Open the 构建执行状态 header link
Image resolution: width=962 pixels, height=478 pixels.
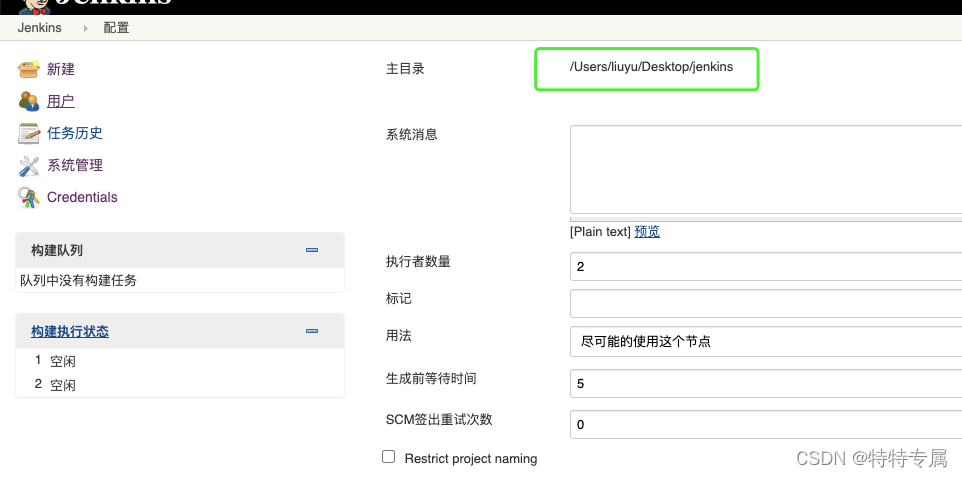[70, 331]
